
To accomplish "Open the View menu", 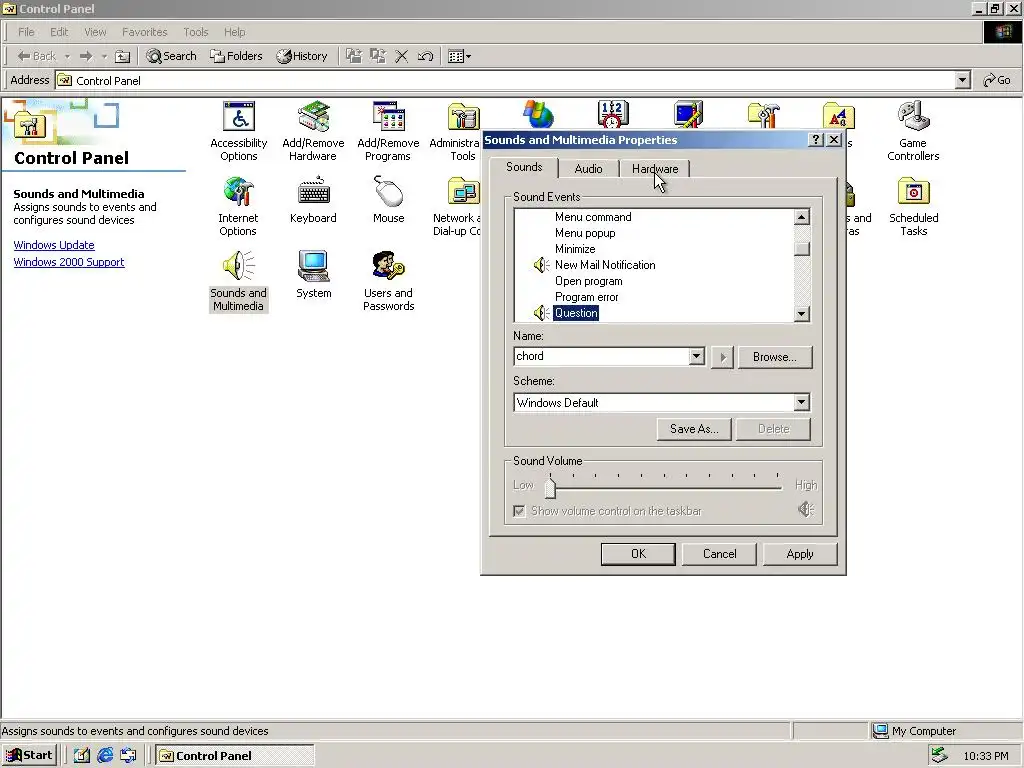I will point(95,32).
